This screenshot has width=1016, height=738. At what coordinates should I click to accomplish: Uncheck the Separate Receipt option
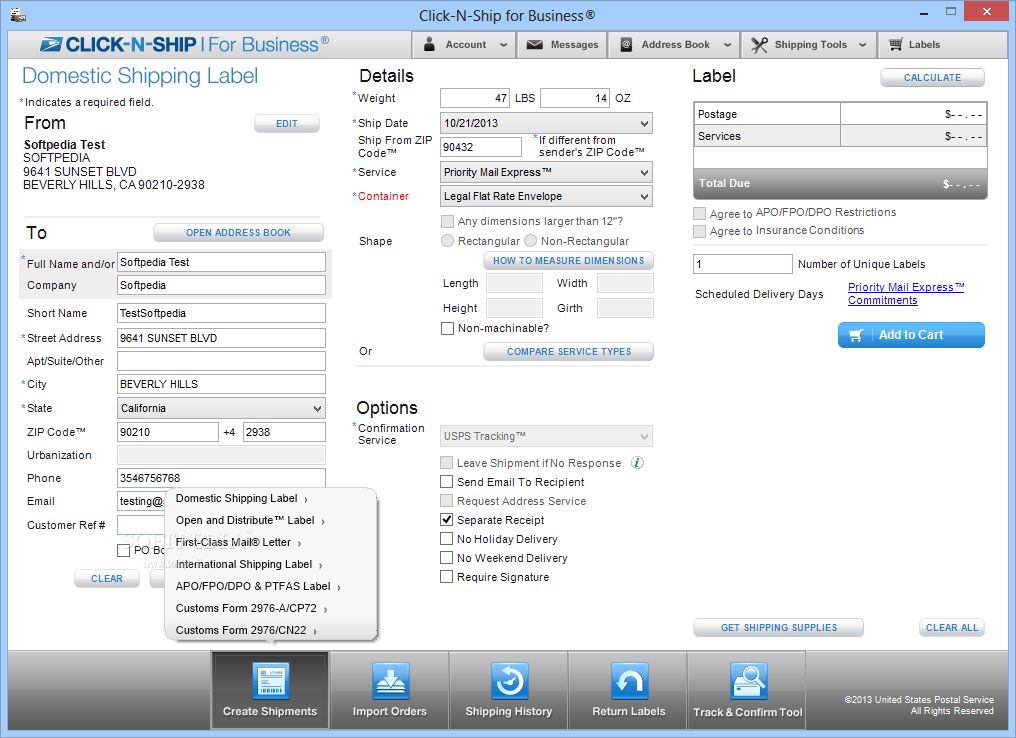point(446,520)
